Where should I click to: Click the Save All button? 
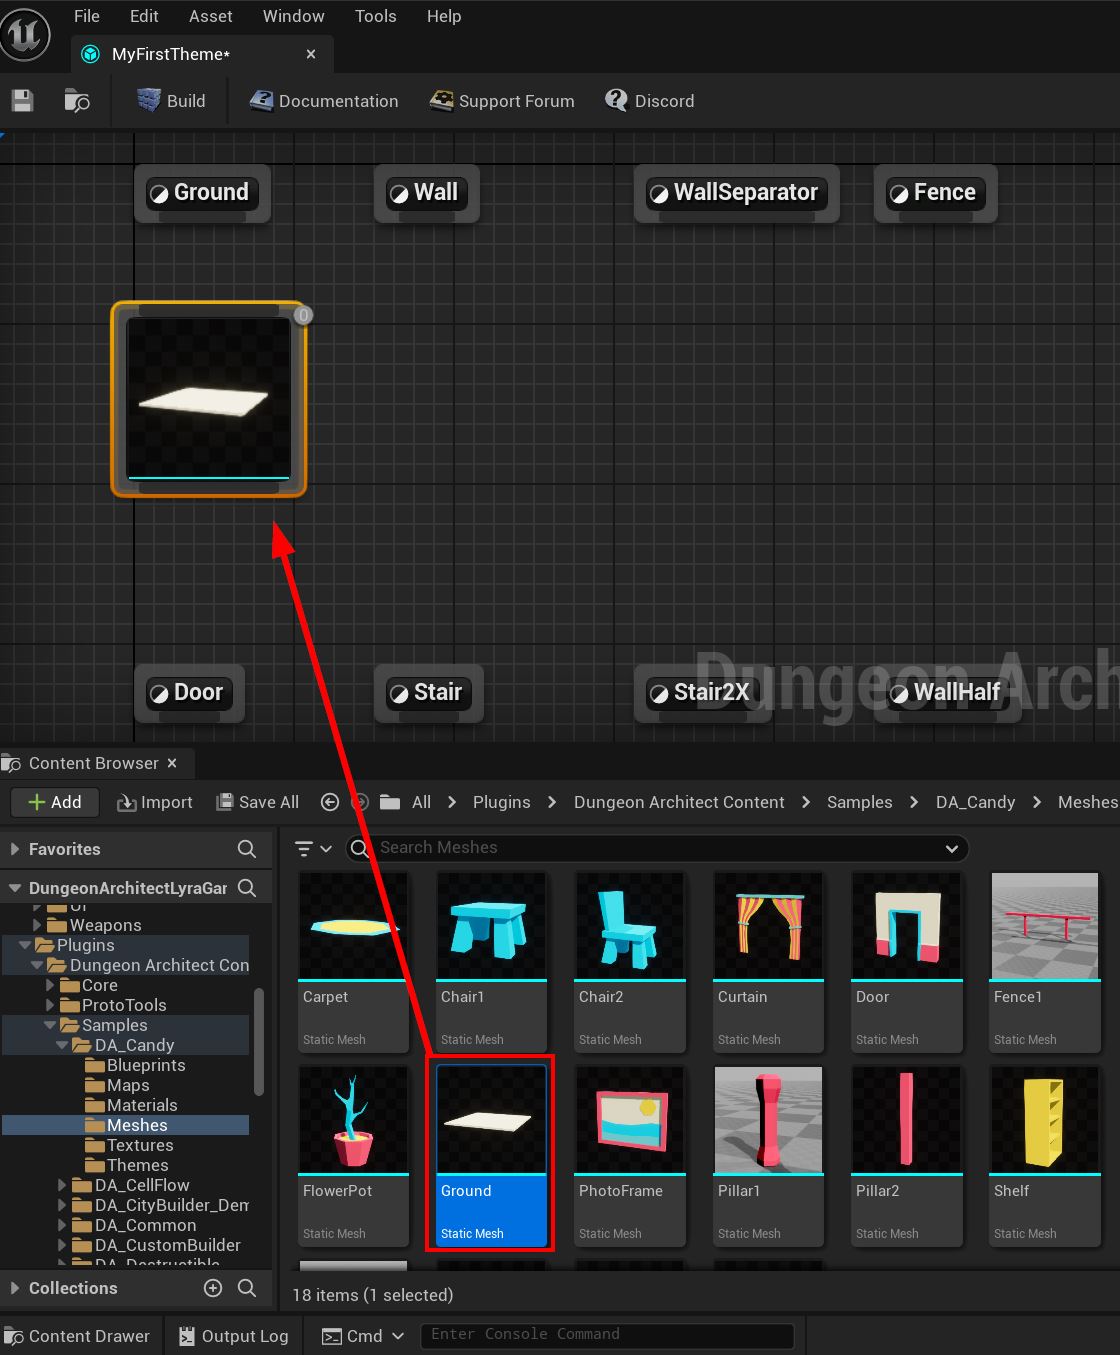(x=258, y=802)
